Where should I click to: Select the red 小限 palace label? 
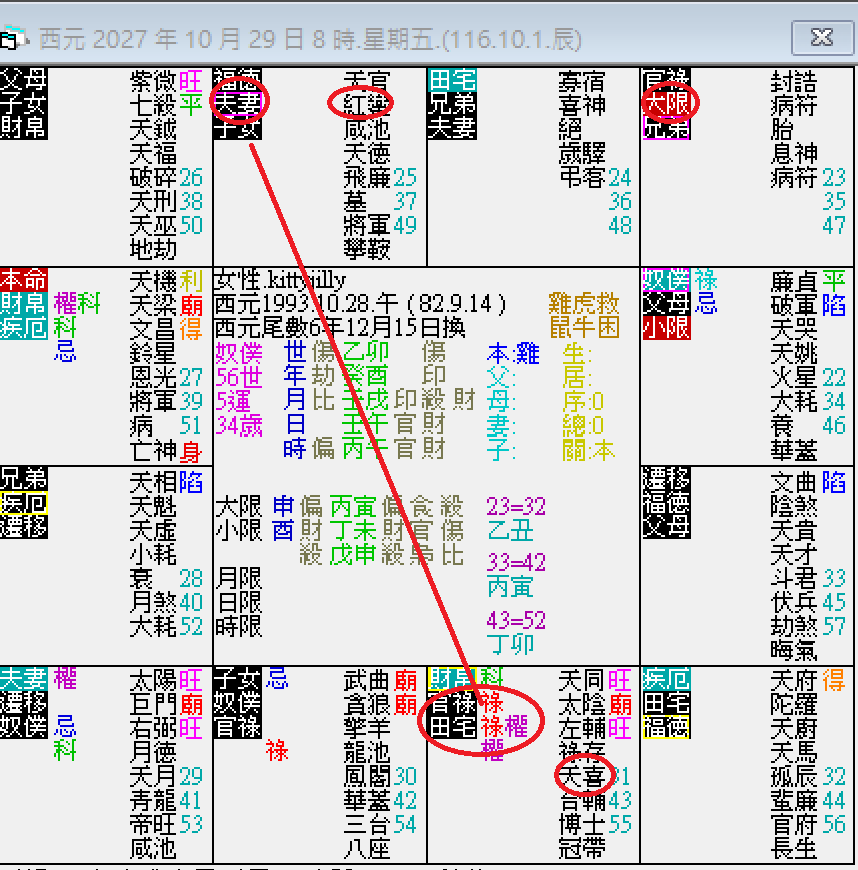[667, 327]
